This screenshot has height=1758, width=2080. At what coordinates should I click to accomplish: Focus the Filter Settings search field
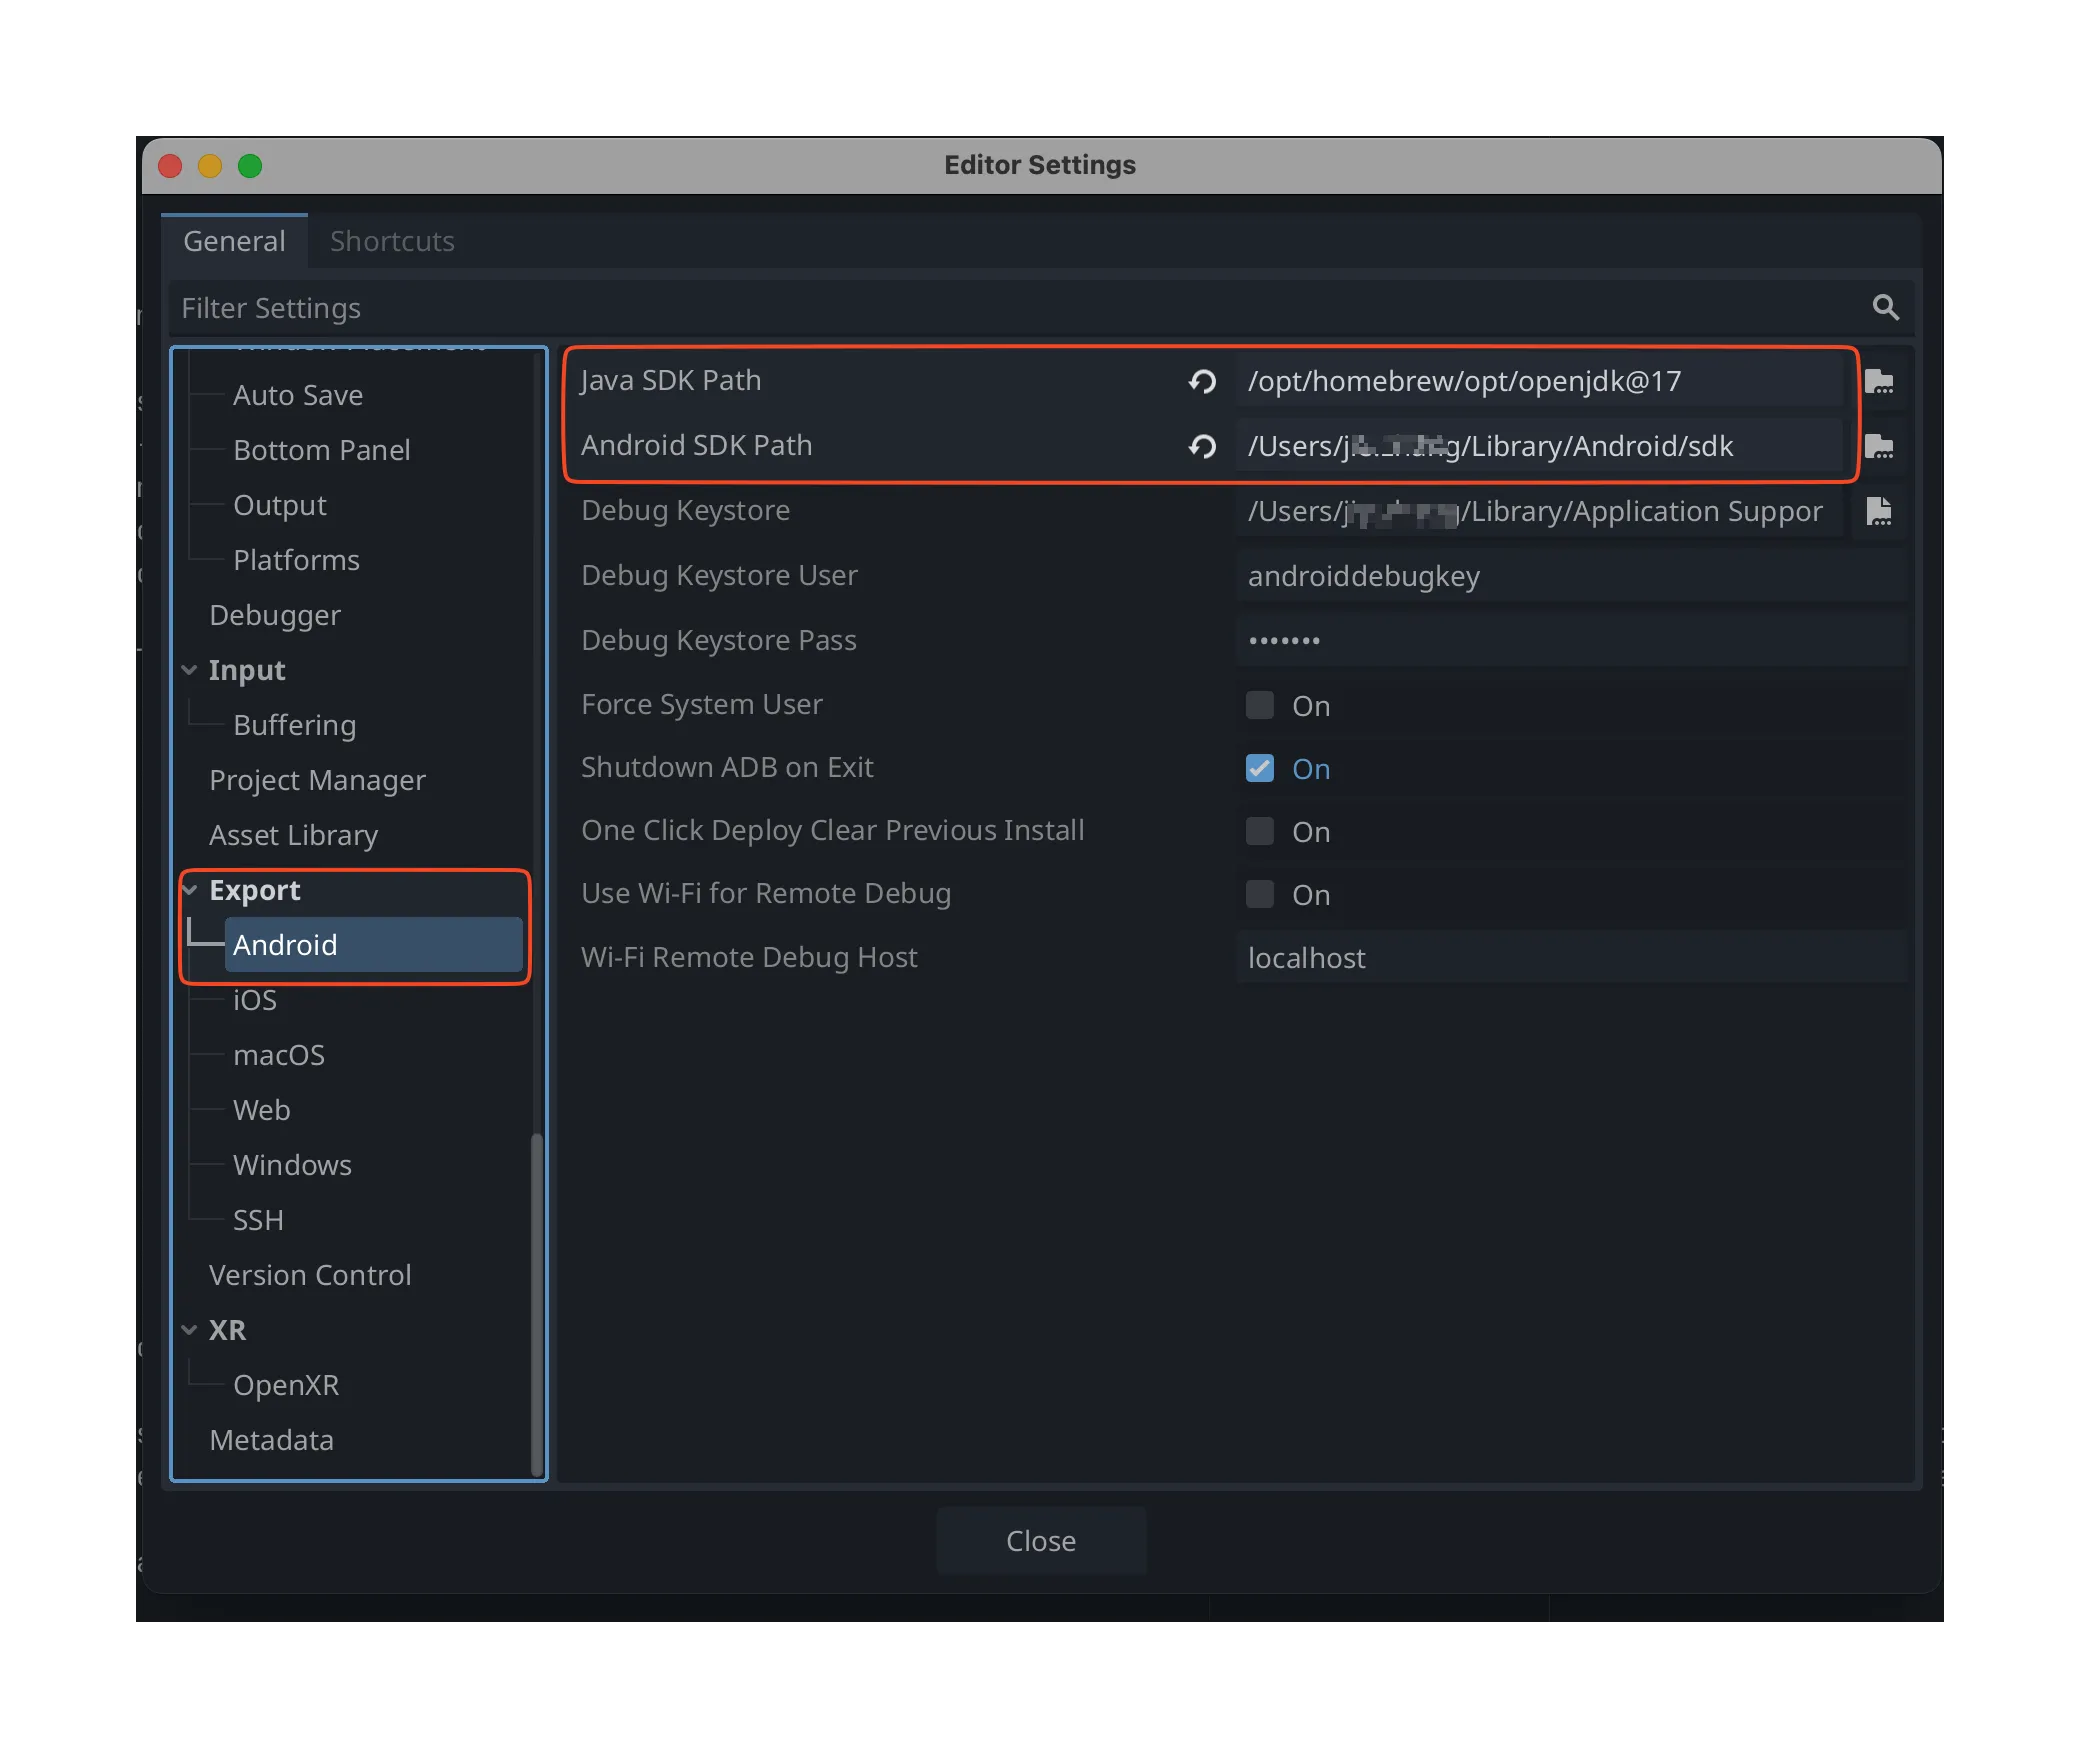1000,308
